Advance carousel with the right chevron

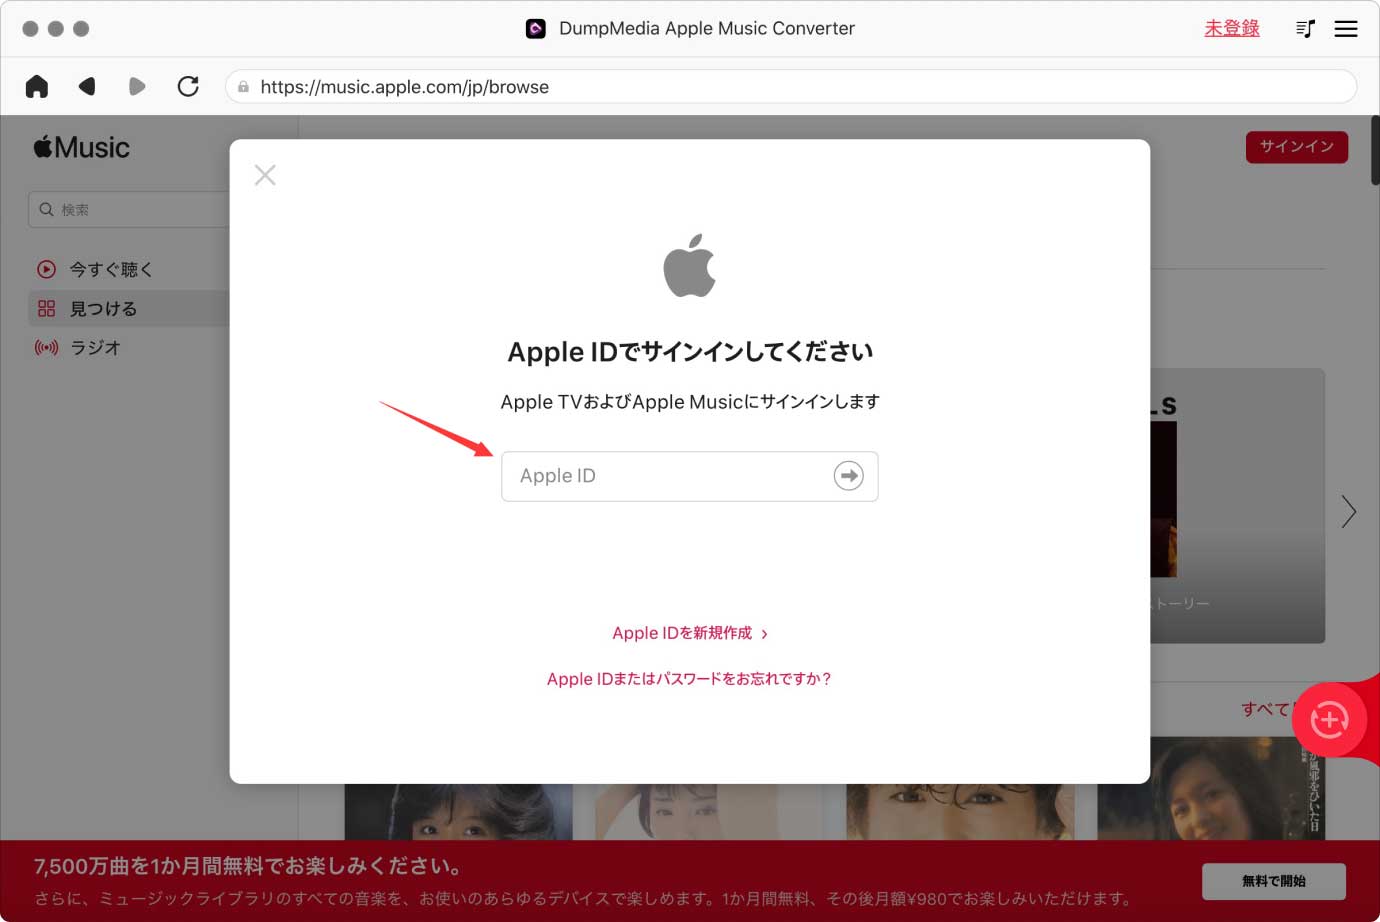click(x=1349, y=512)
